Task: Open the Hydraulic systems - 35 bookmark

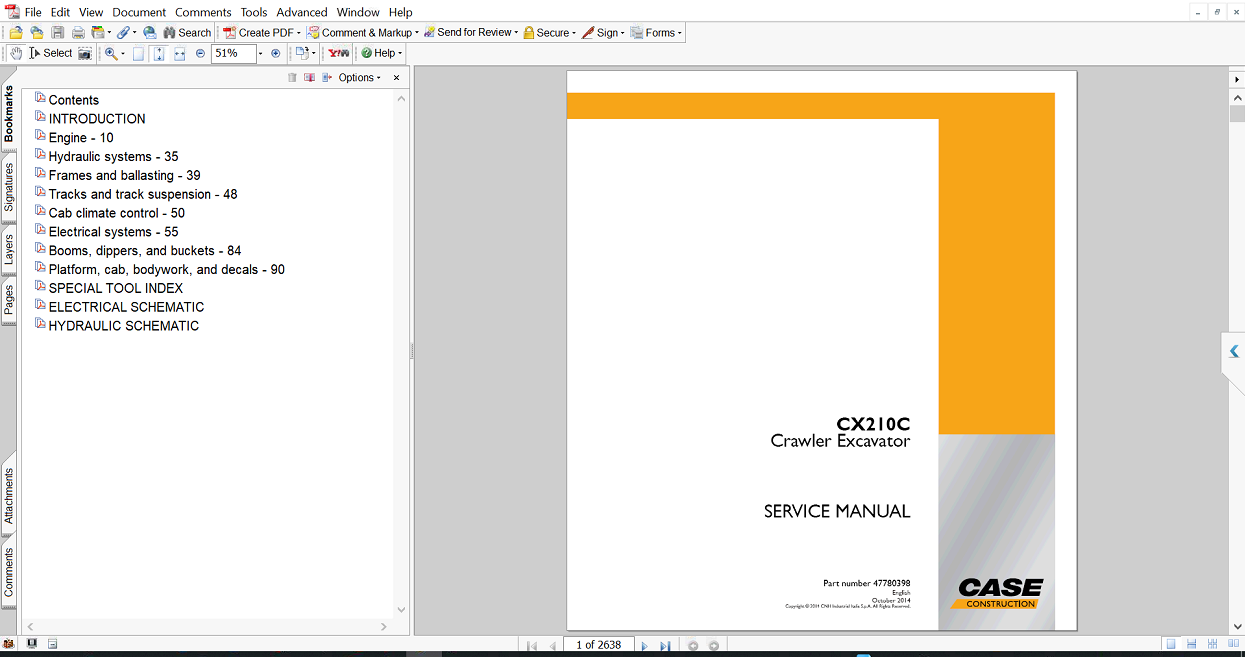Action: (x=113, y=157)
